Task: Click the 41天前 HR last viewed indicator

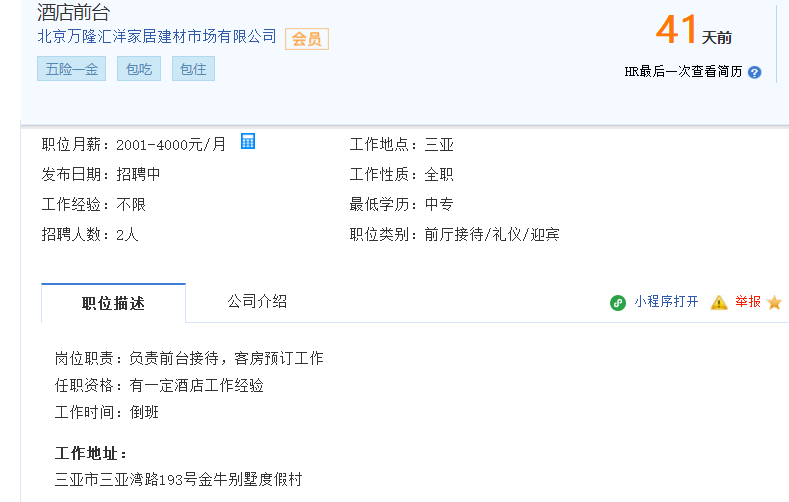Action: tap(693, 30)
